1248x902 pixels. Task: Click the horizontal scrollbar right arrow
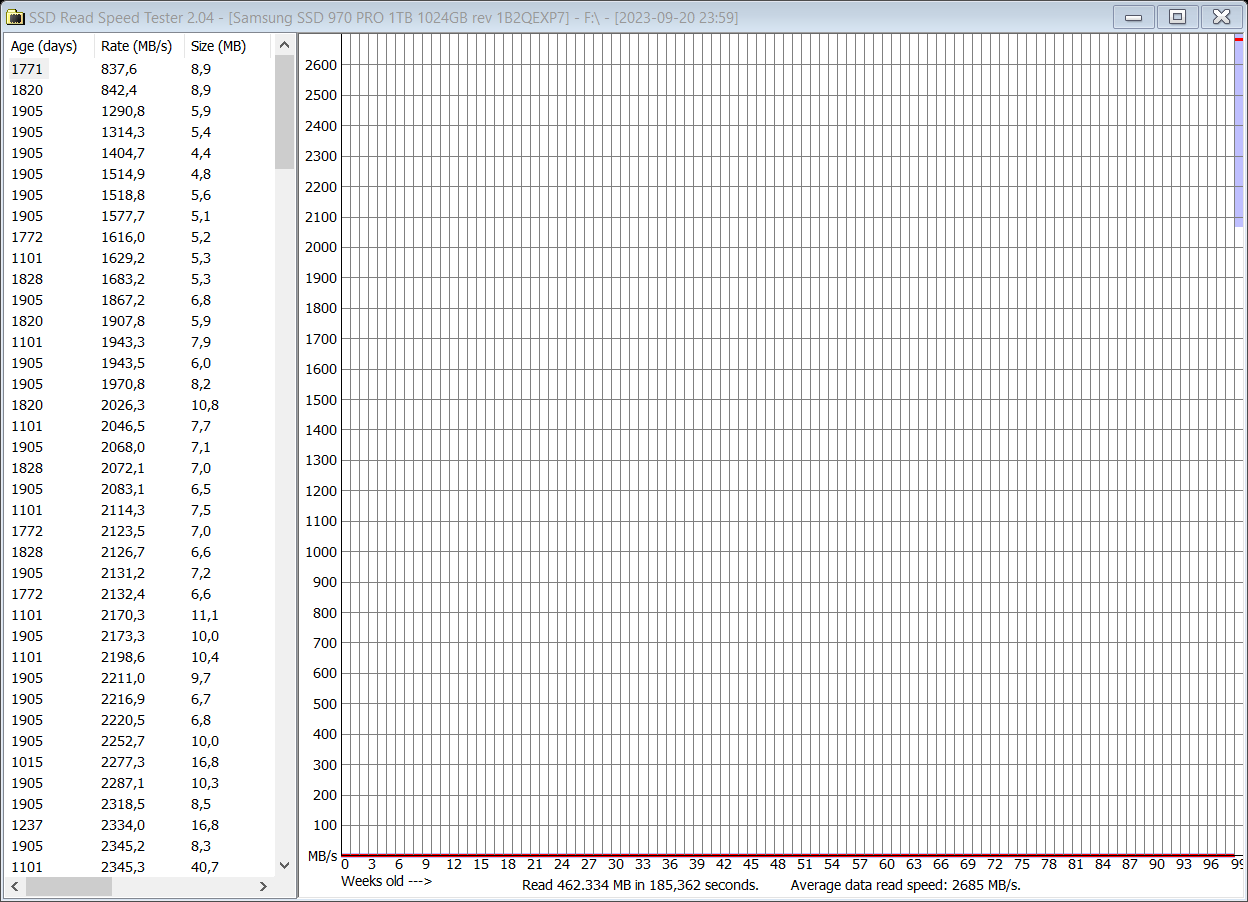263,886
